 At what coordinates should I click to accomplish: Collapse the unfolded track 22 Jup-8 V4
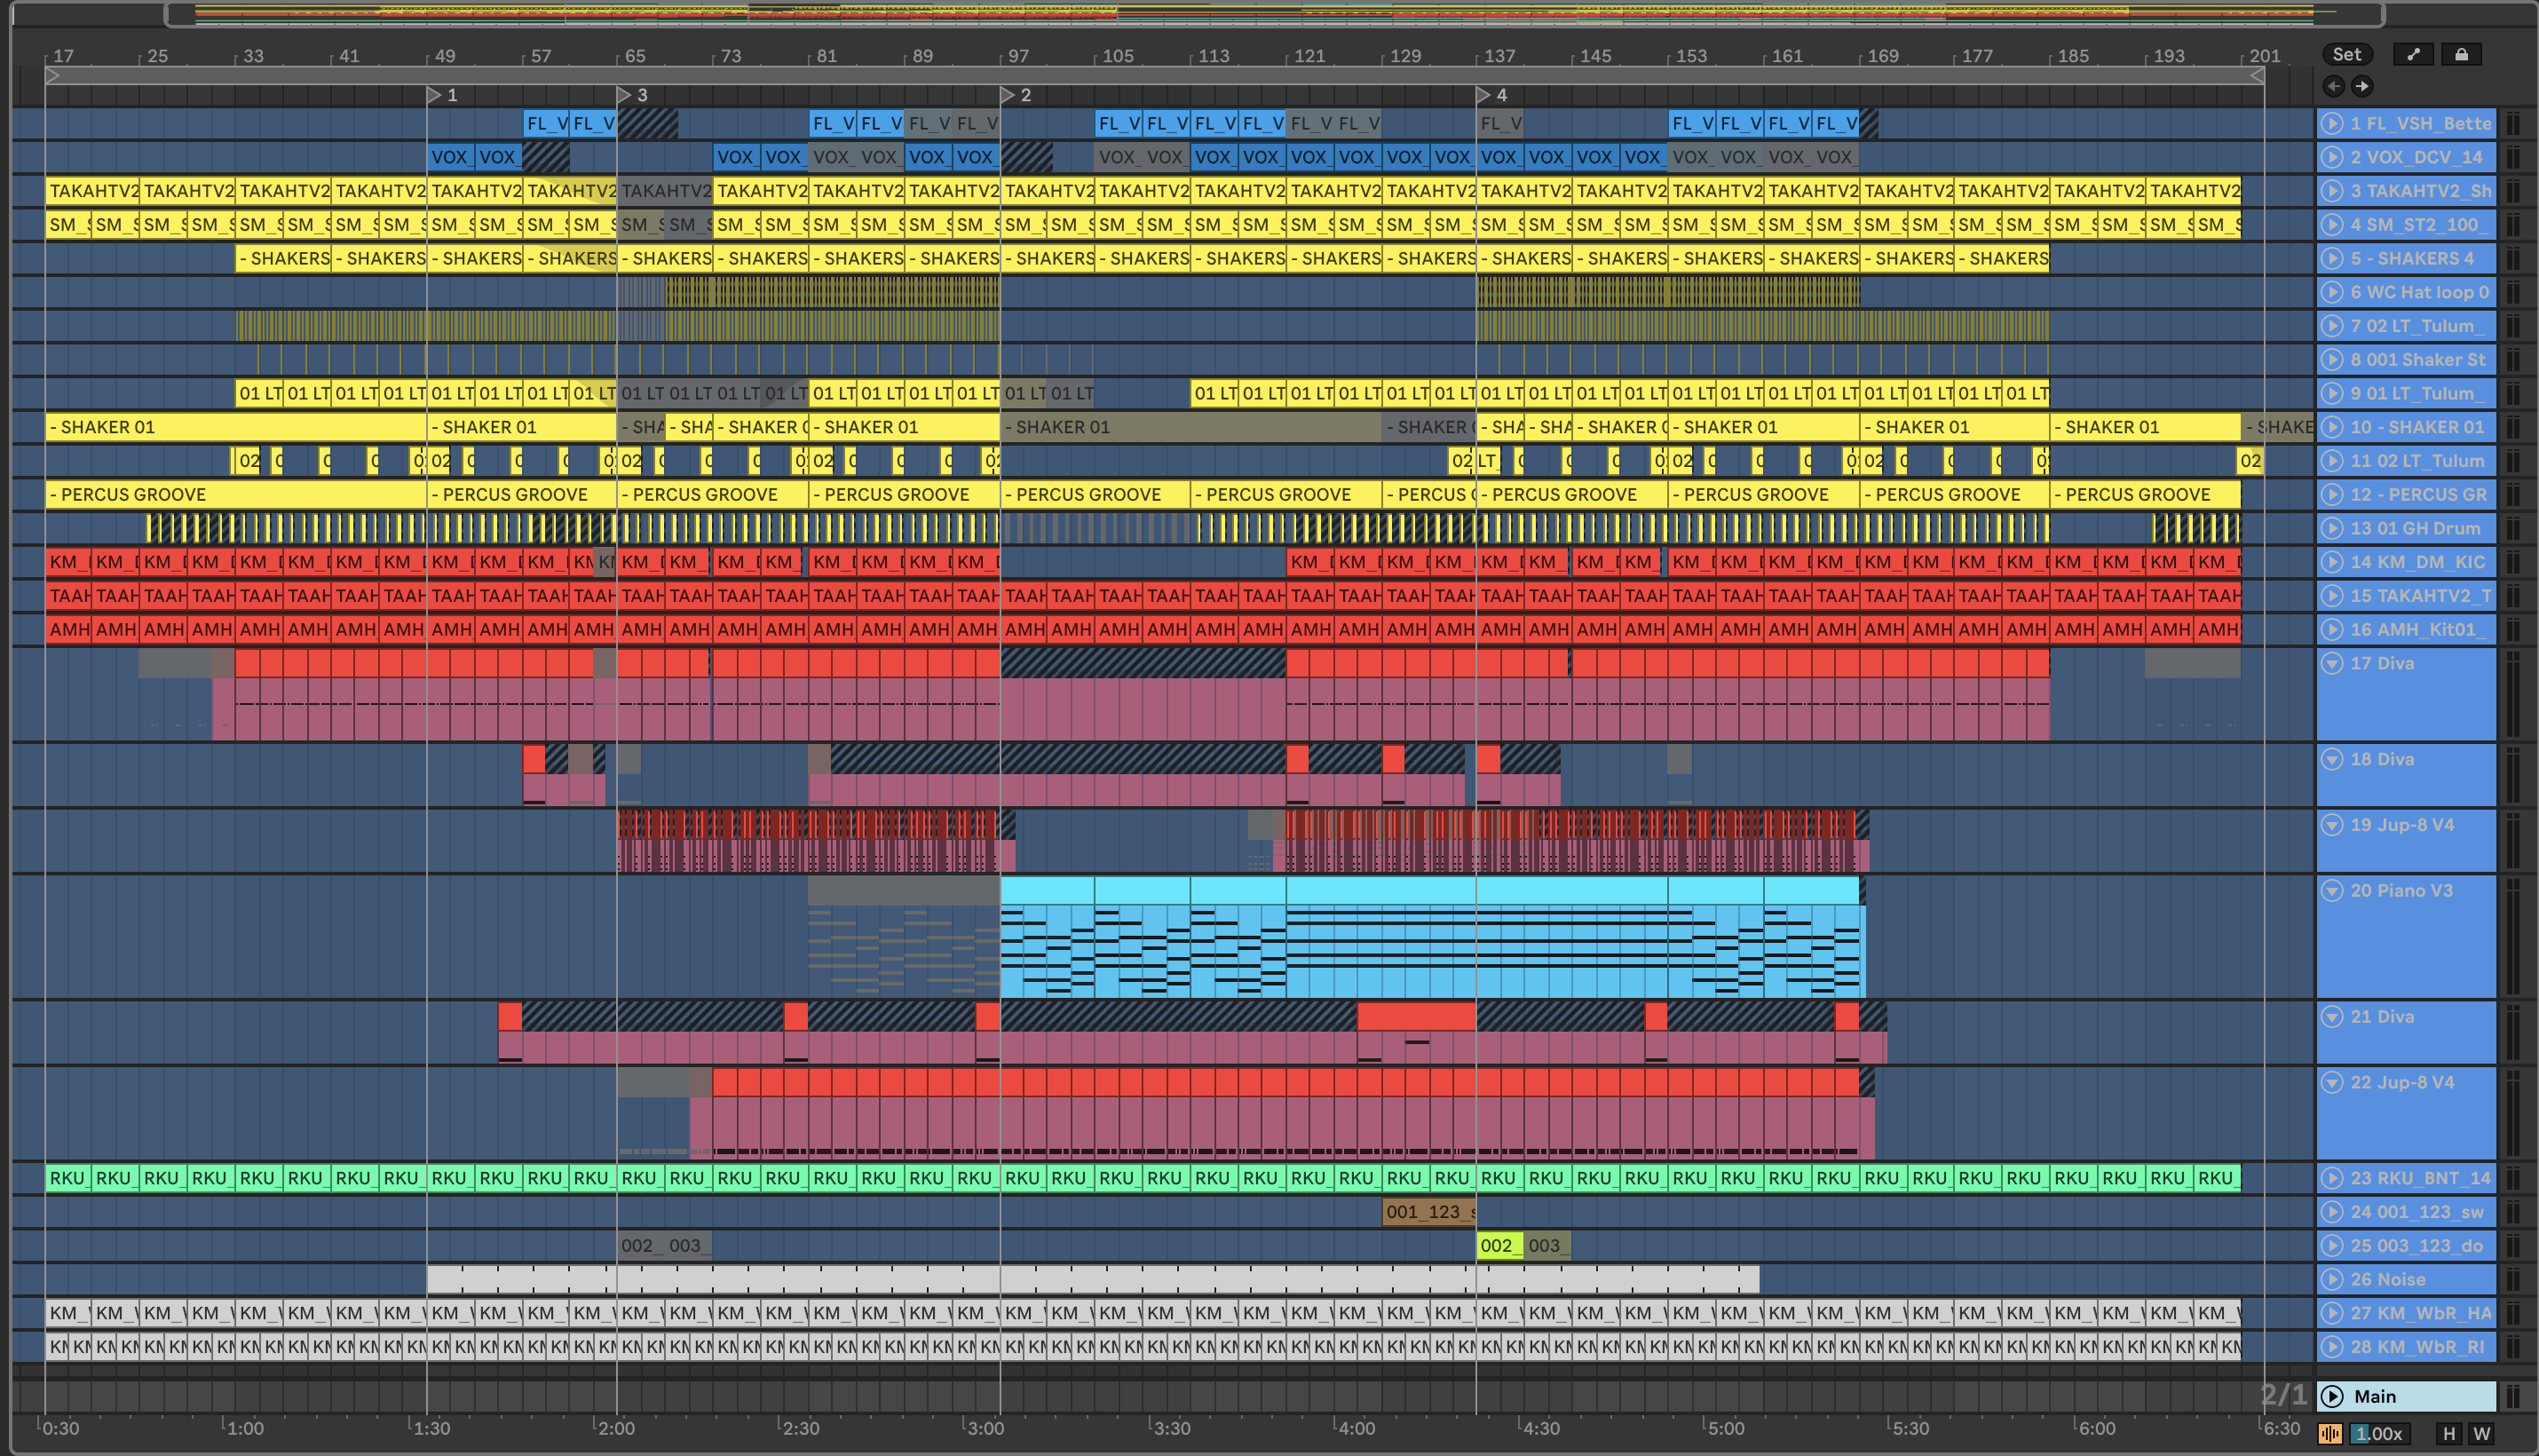[x=2332, y=1083]
